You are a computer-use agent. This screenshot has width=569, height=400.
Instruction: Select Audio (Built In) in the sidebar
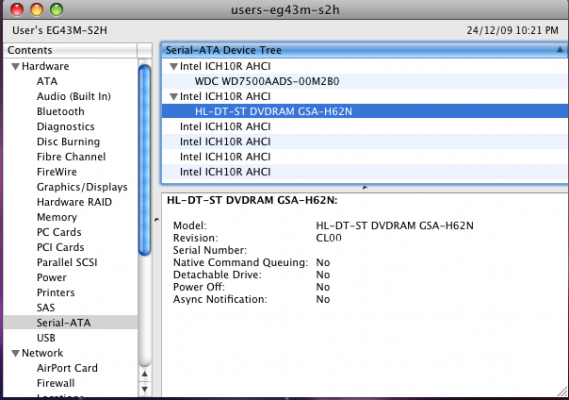(x=74, y=97)
